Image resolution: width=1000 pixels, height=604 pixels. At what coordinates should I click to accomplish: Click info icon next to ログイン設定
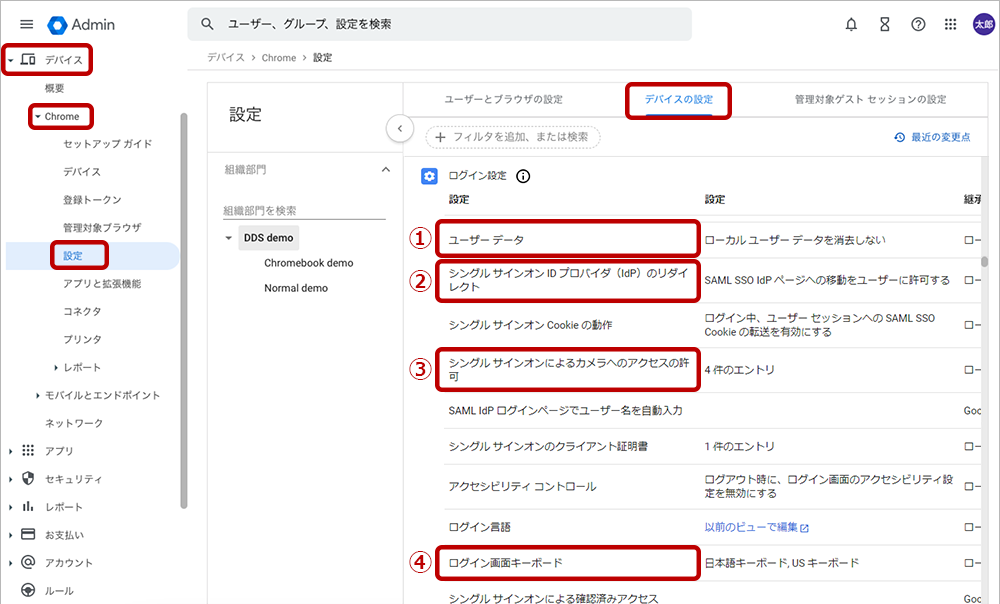pos(523,176)
